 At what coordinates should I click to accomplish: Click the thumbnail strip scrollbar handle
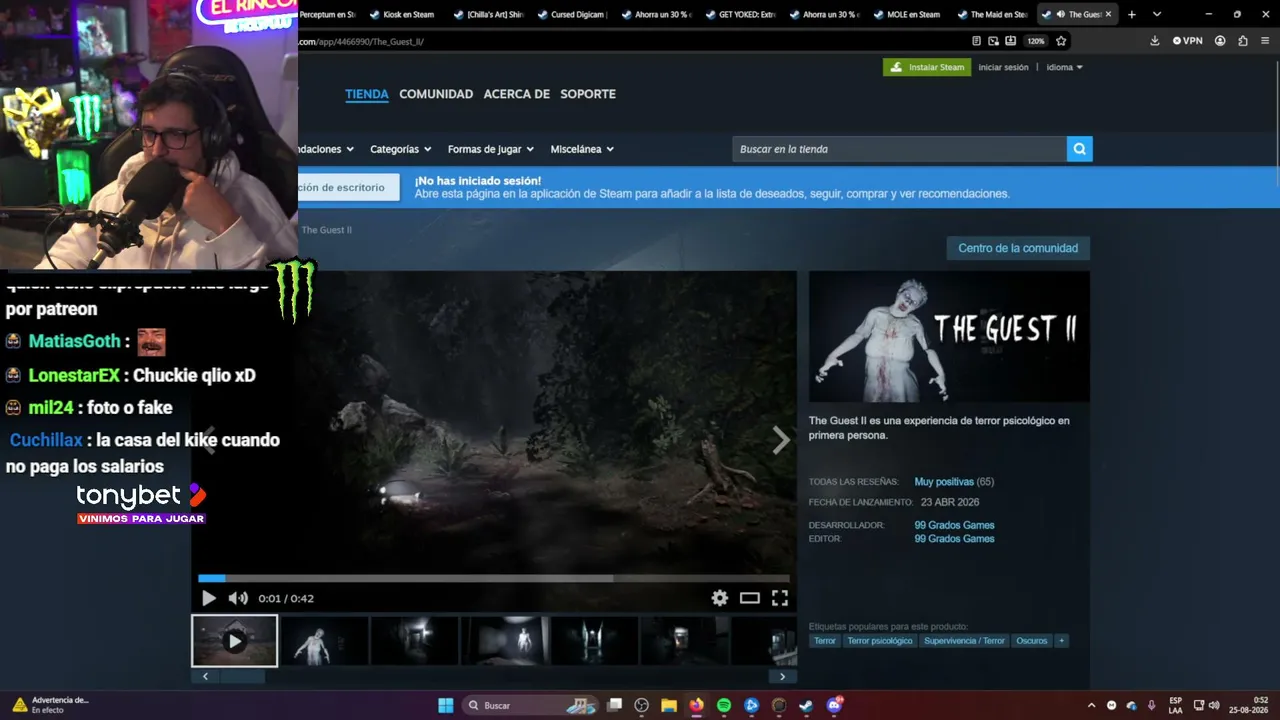(242, 677)
